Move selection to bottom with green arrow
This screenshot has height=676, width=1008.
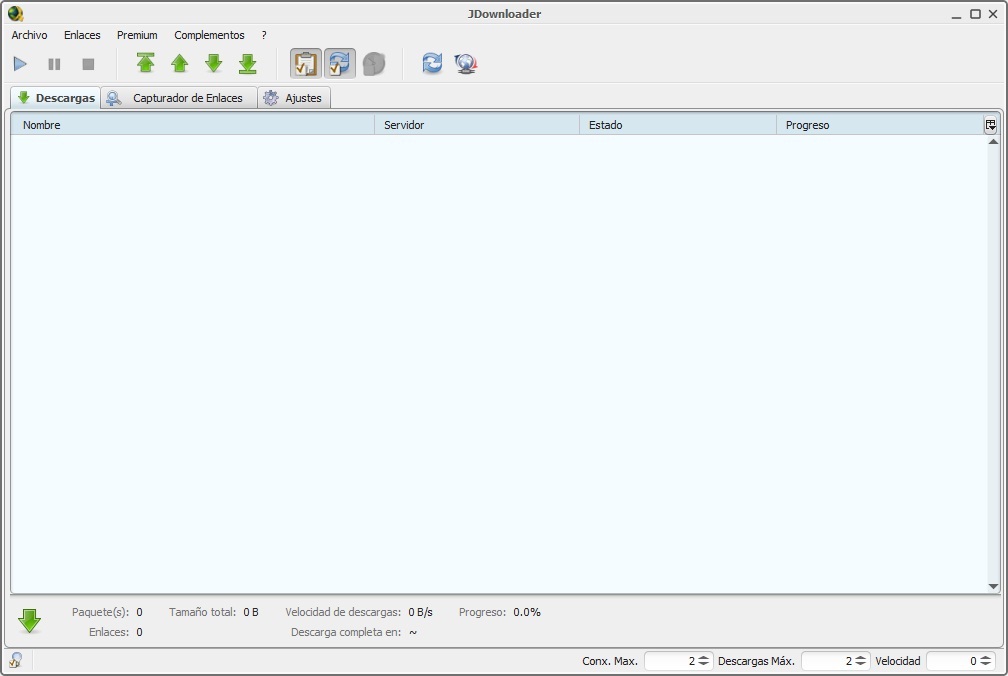point(248,63)
